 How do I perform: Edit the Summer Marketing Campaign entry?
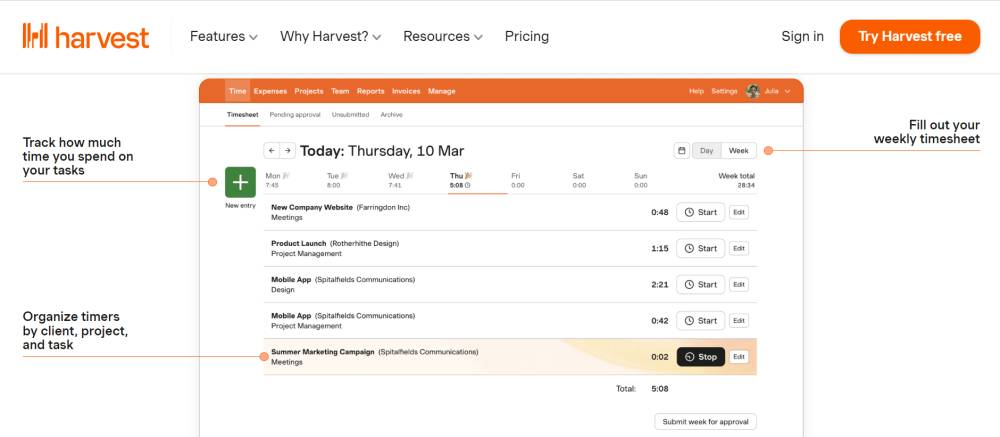(x=739, y=357)
